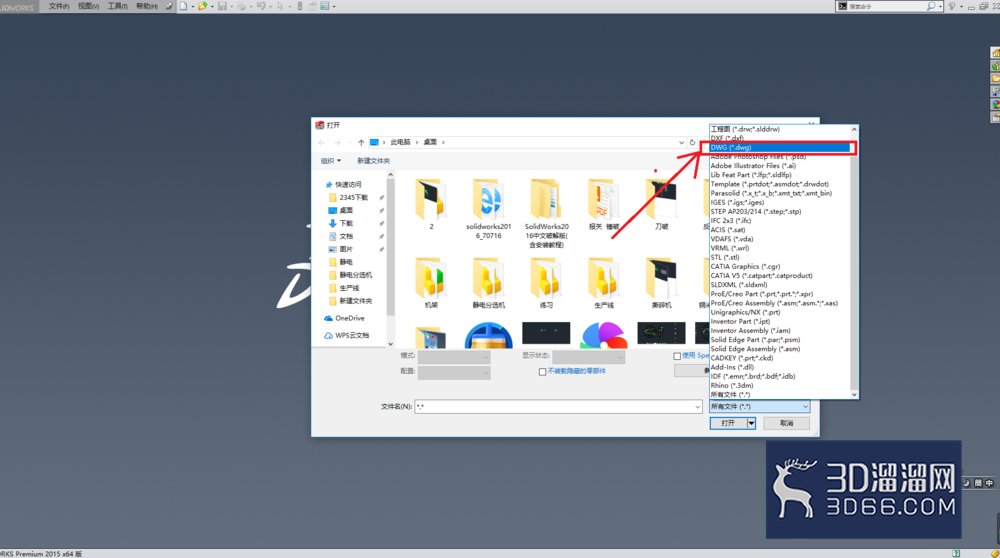Click the Refresh icon beside address bar
This screenshot has height=558, width=1000.
tap(693, 142)
